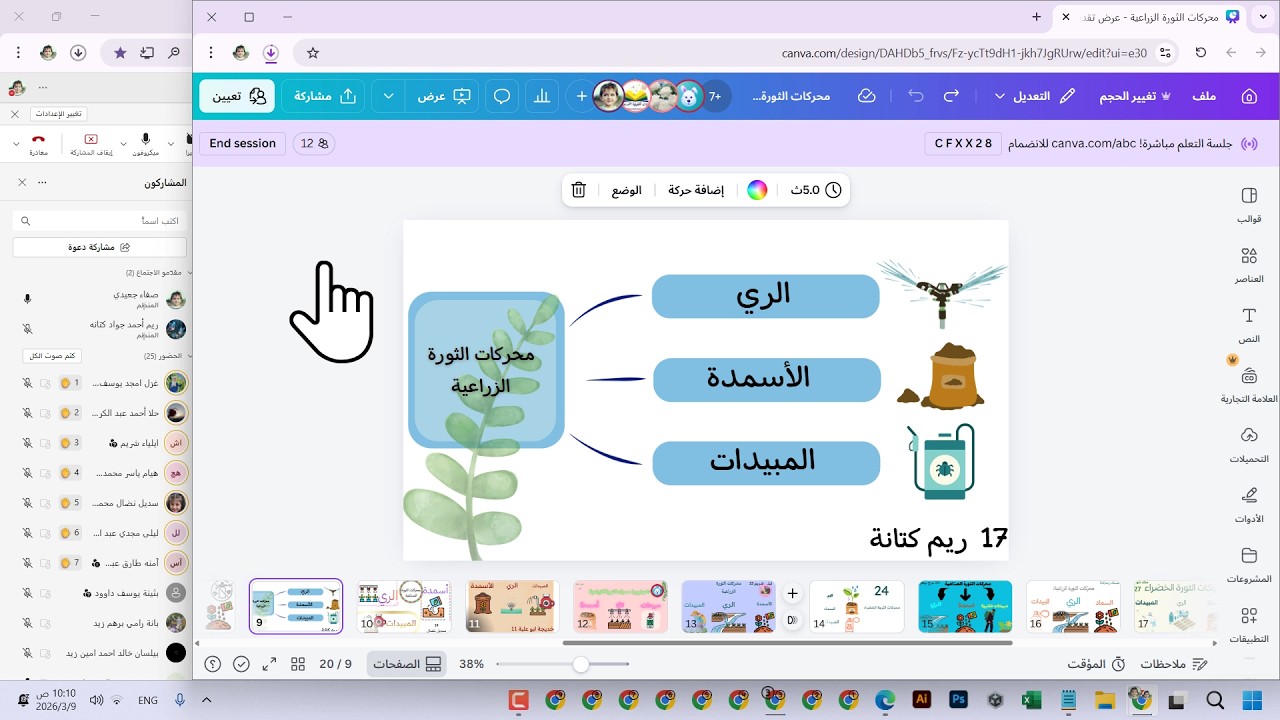Toggle microphone for بيلسان خالد احمد
Viewport: 1280px width, 720px height.
(28, 653)
